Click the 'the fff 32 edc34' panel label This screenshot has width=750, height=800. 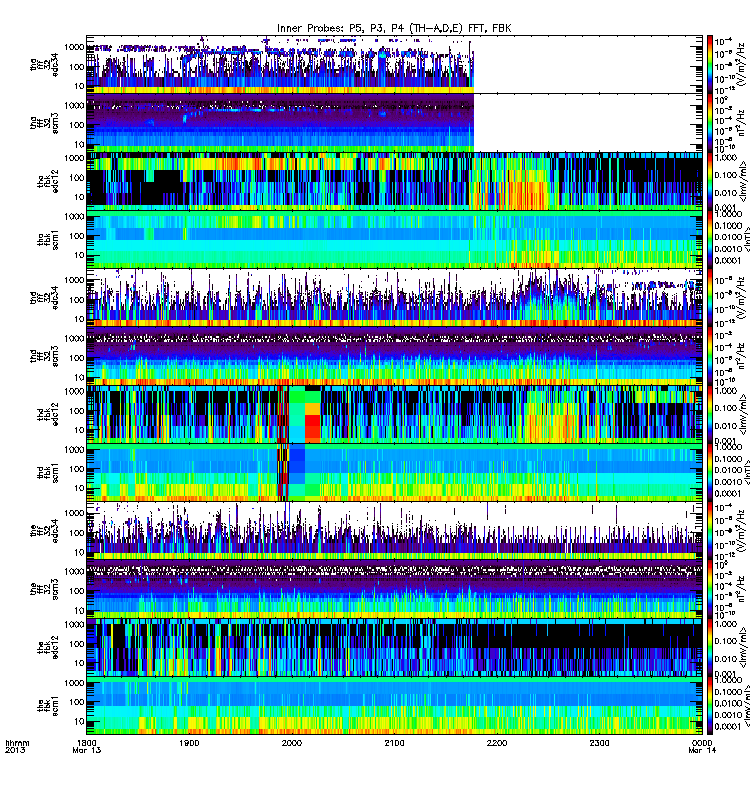pos(44,531)
